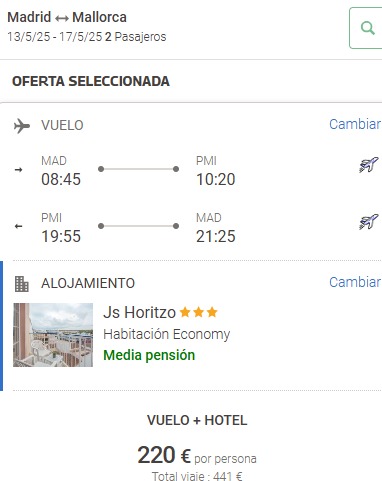Open the Js Horitzo hotel photo

pos(53,335)
